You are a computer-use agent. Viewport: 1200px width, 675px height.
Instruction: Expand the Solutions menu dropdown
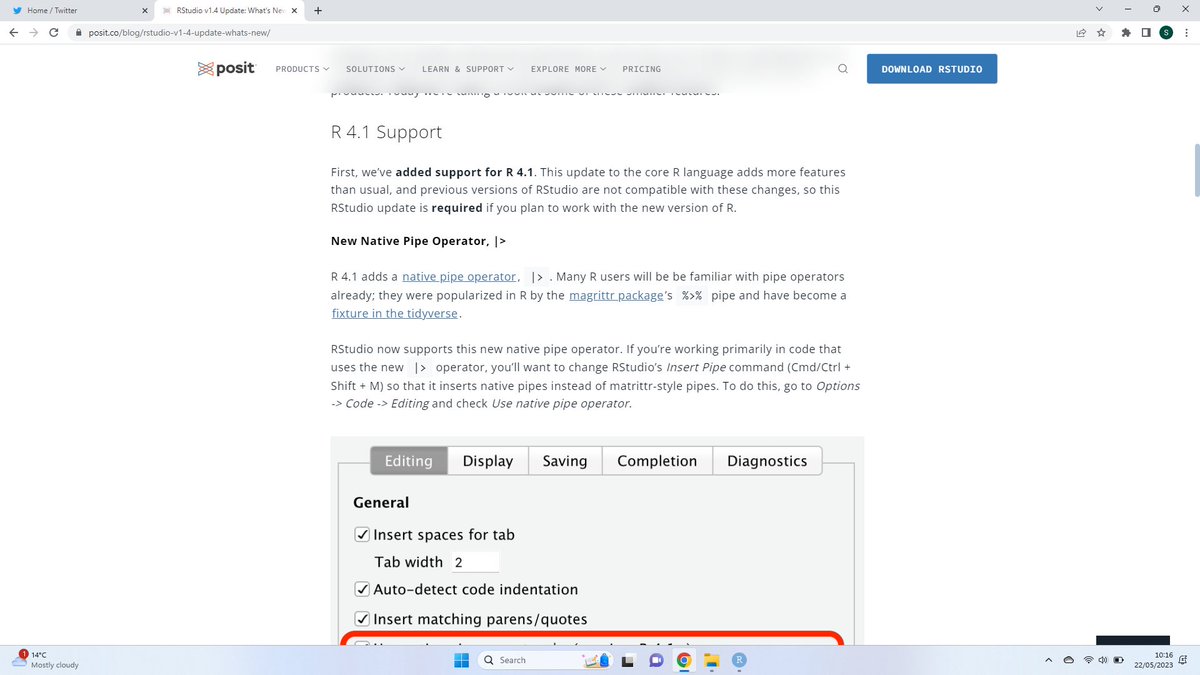[375, 69]
